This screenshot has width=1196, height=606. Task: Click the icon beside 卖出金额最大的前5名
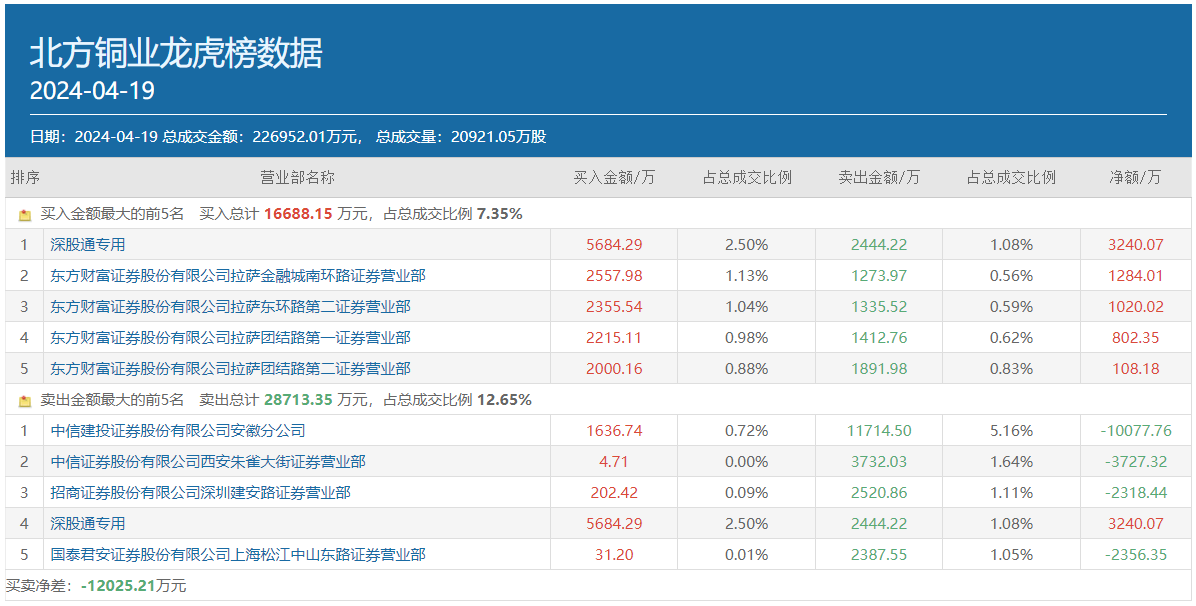coord(25,400)
